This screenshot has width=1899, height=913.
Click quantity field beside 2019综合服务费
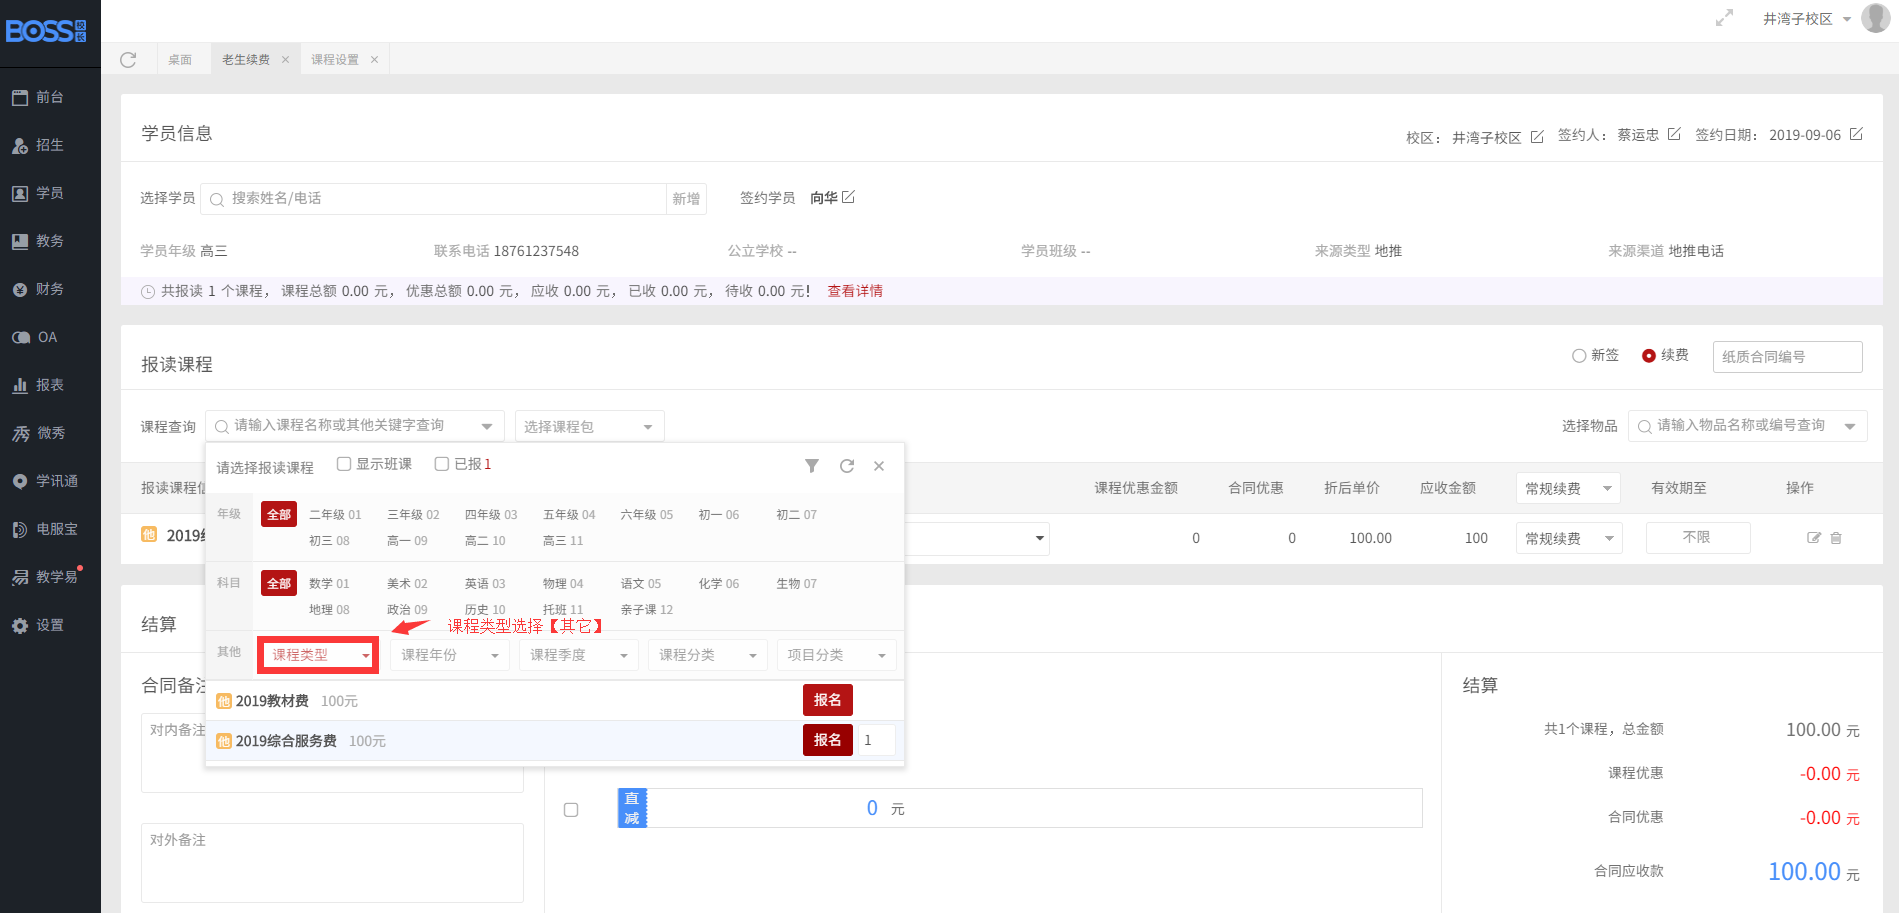pyautogui.click(x=877, y=740)
